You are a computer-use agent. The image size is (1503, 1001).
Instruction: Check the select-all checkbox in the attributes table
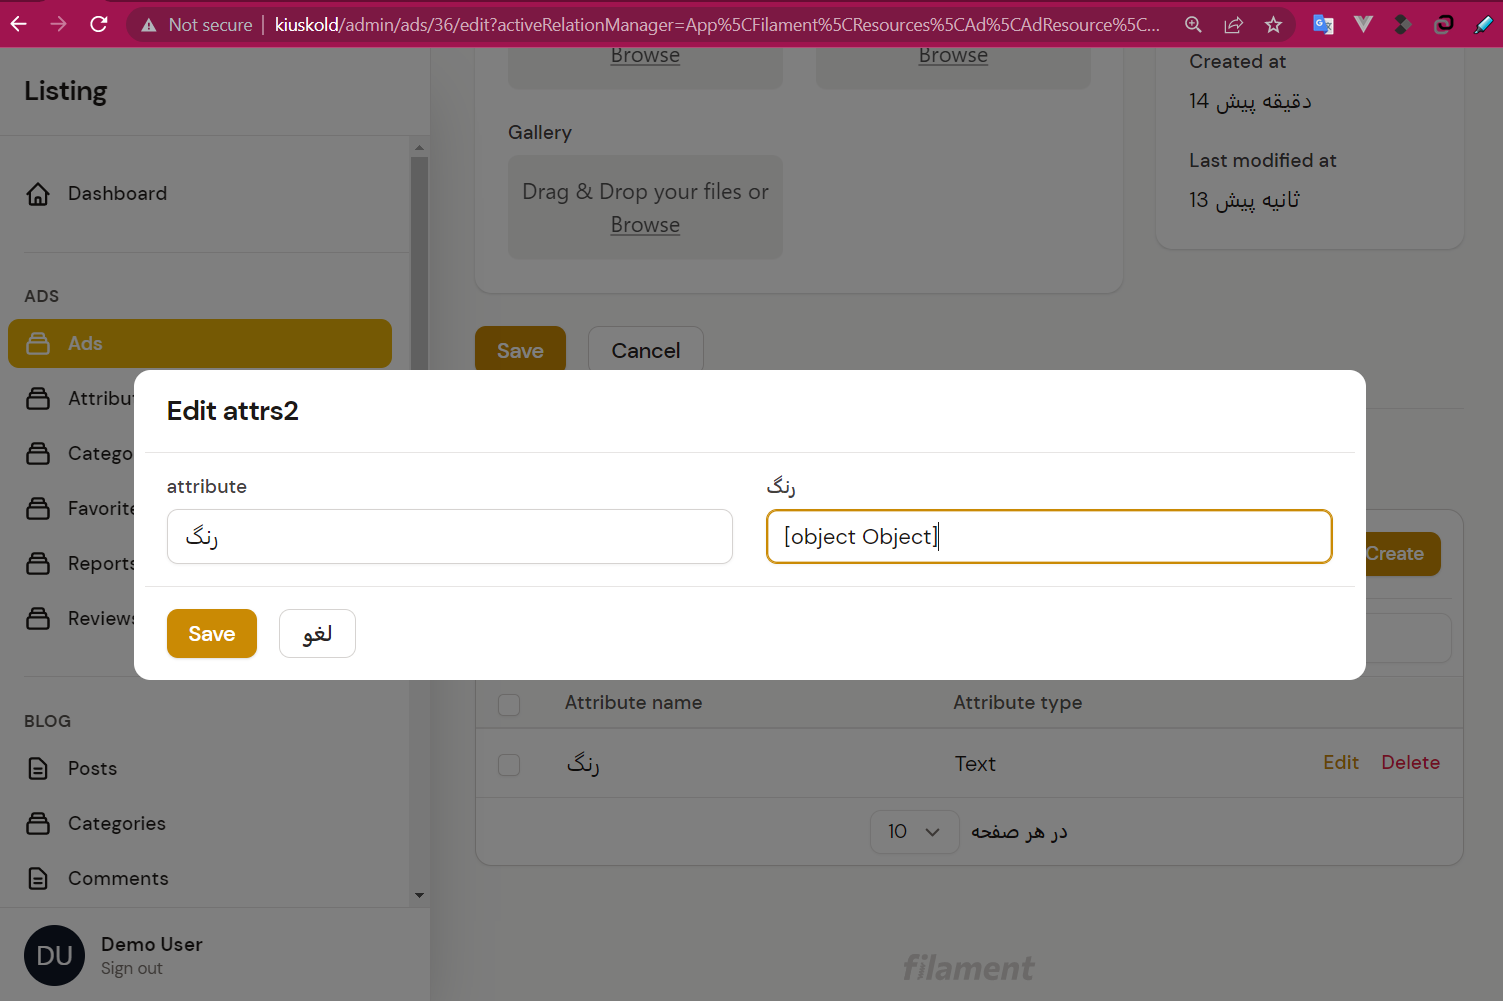[508, 704]
